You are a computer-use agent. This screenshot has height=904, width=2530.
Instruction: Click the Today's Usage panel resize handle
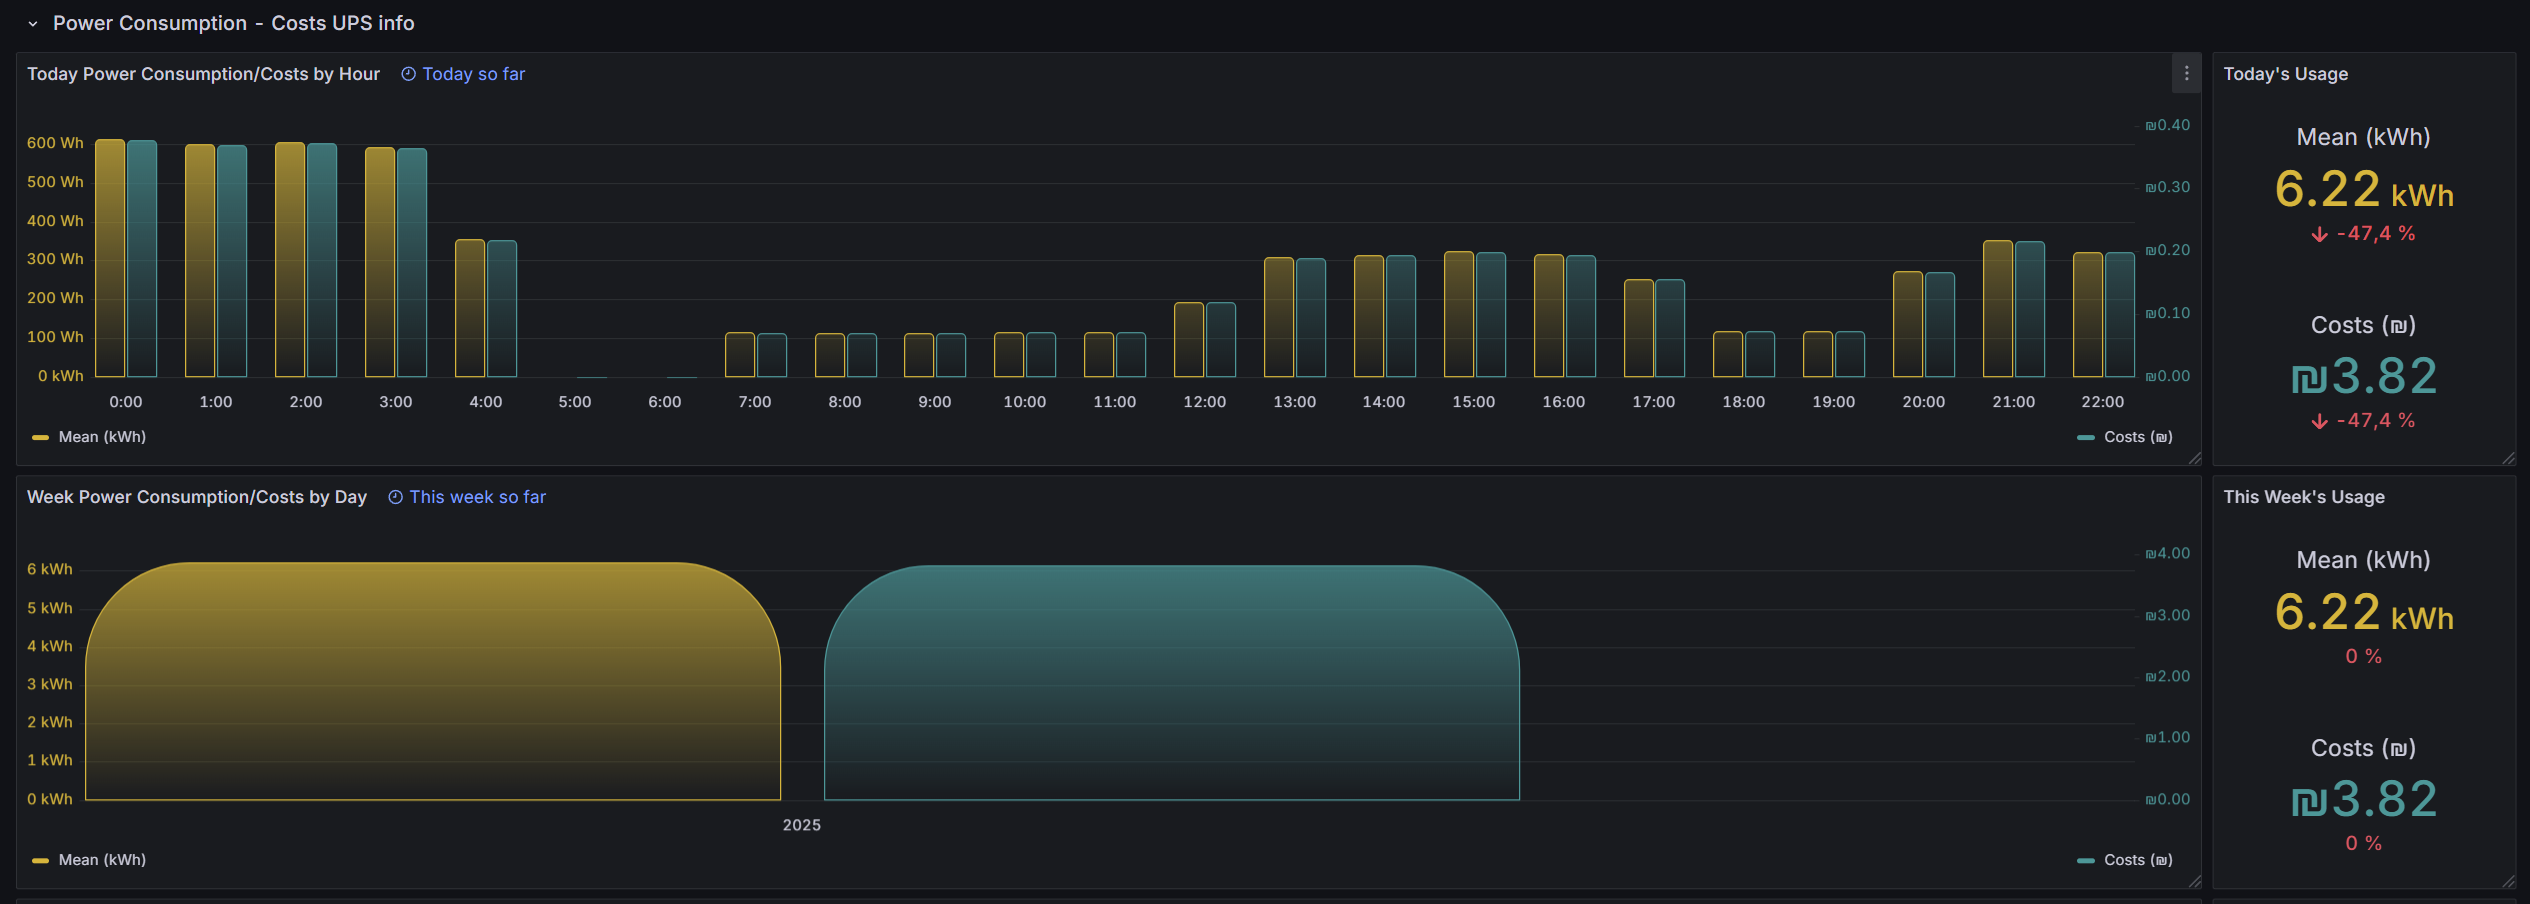(x=2508, y=459)
